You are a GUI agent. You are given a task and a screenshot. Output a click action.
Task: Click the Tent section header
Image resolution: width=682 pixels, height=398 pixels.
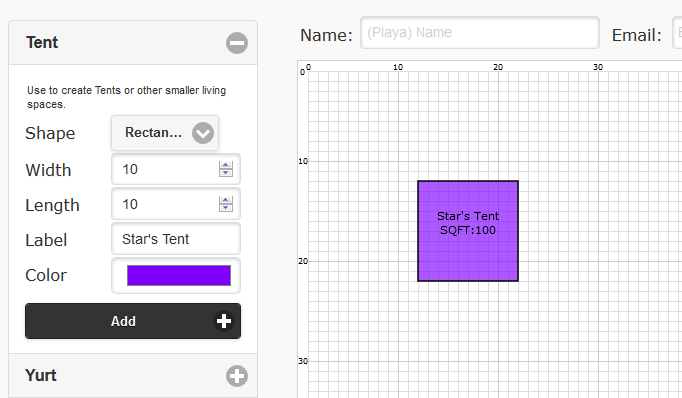(133, 43)
